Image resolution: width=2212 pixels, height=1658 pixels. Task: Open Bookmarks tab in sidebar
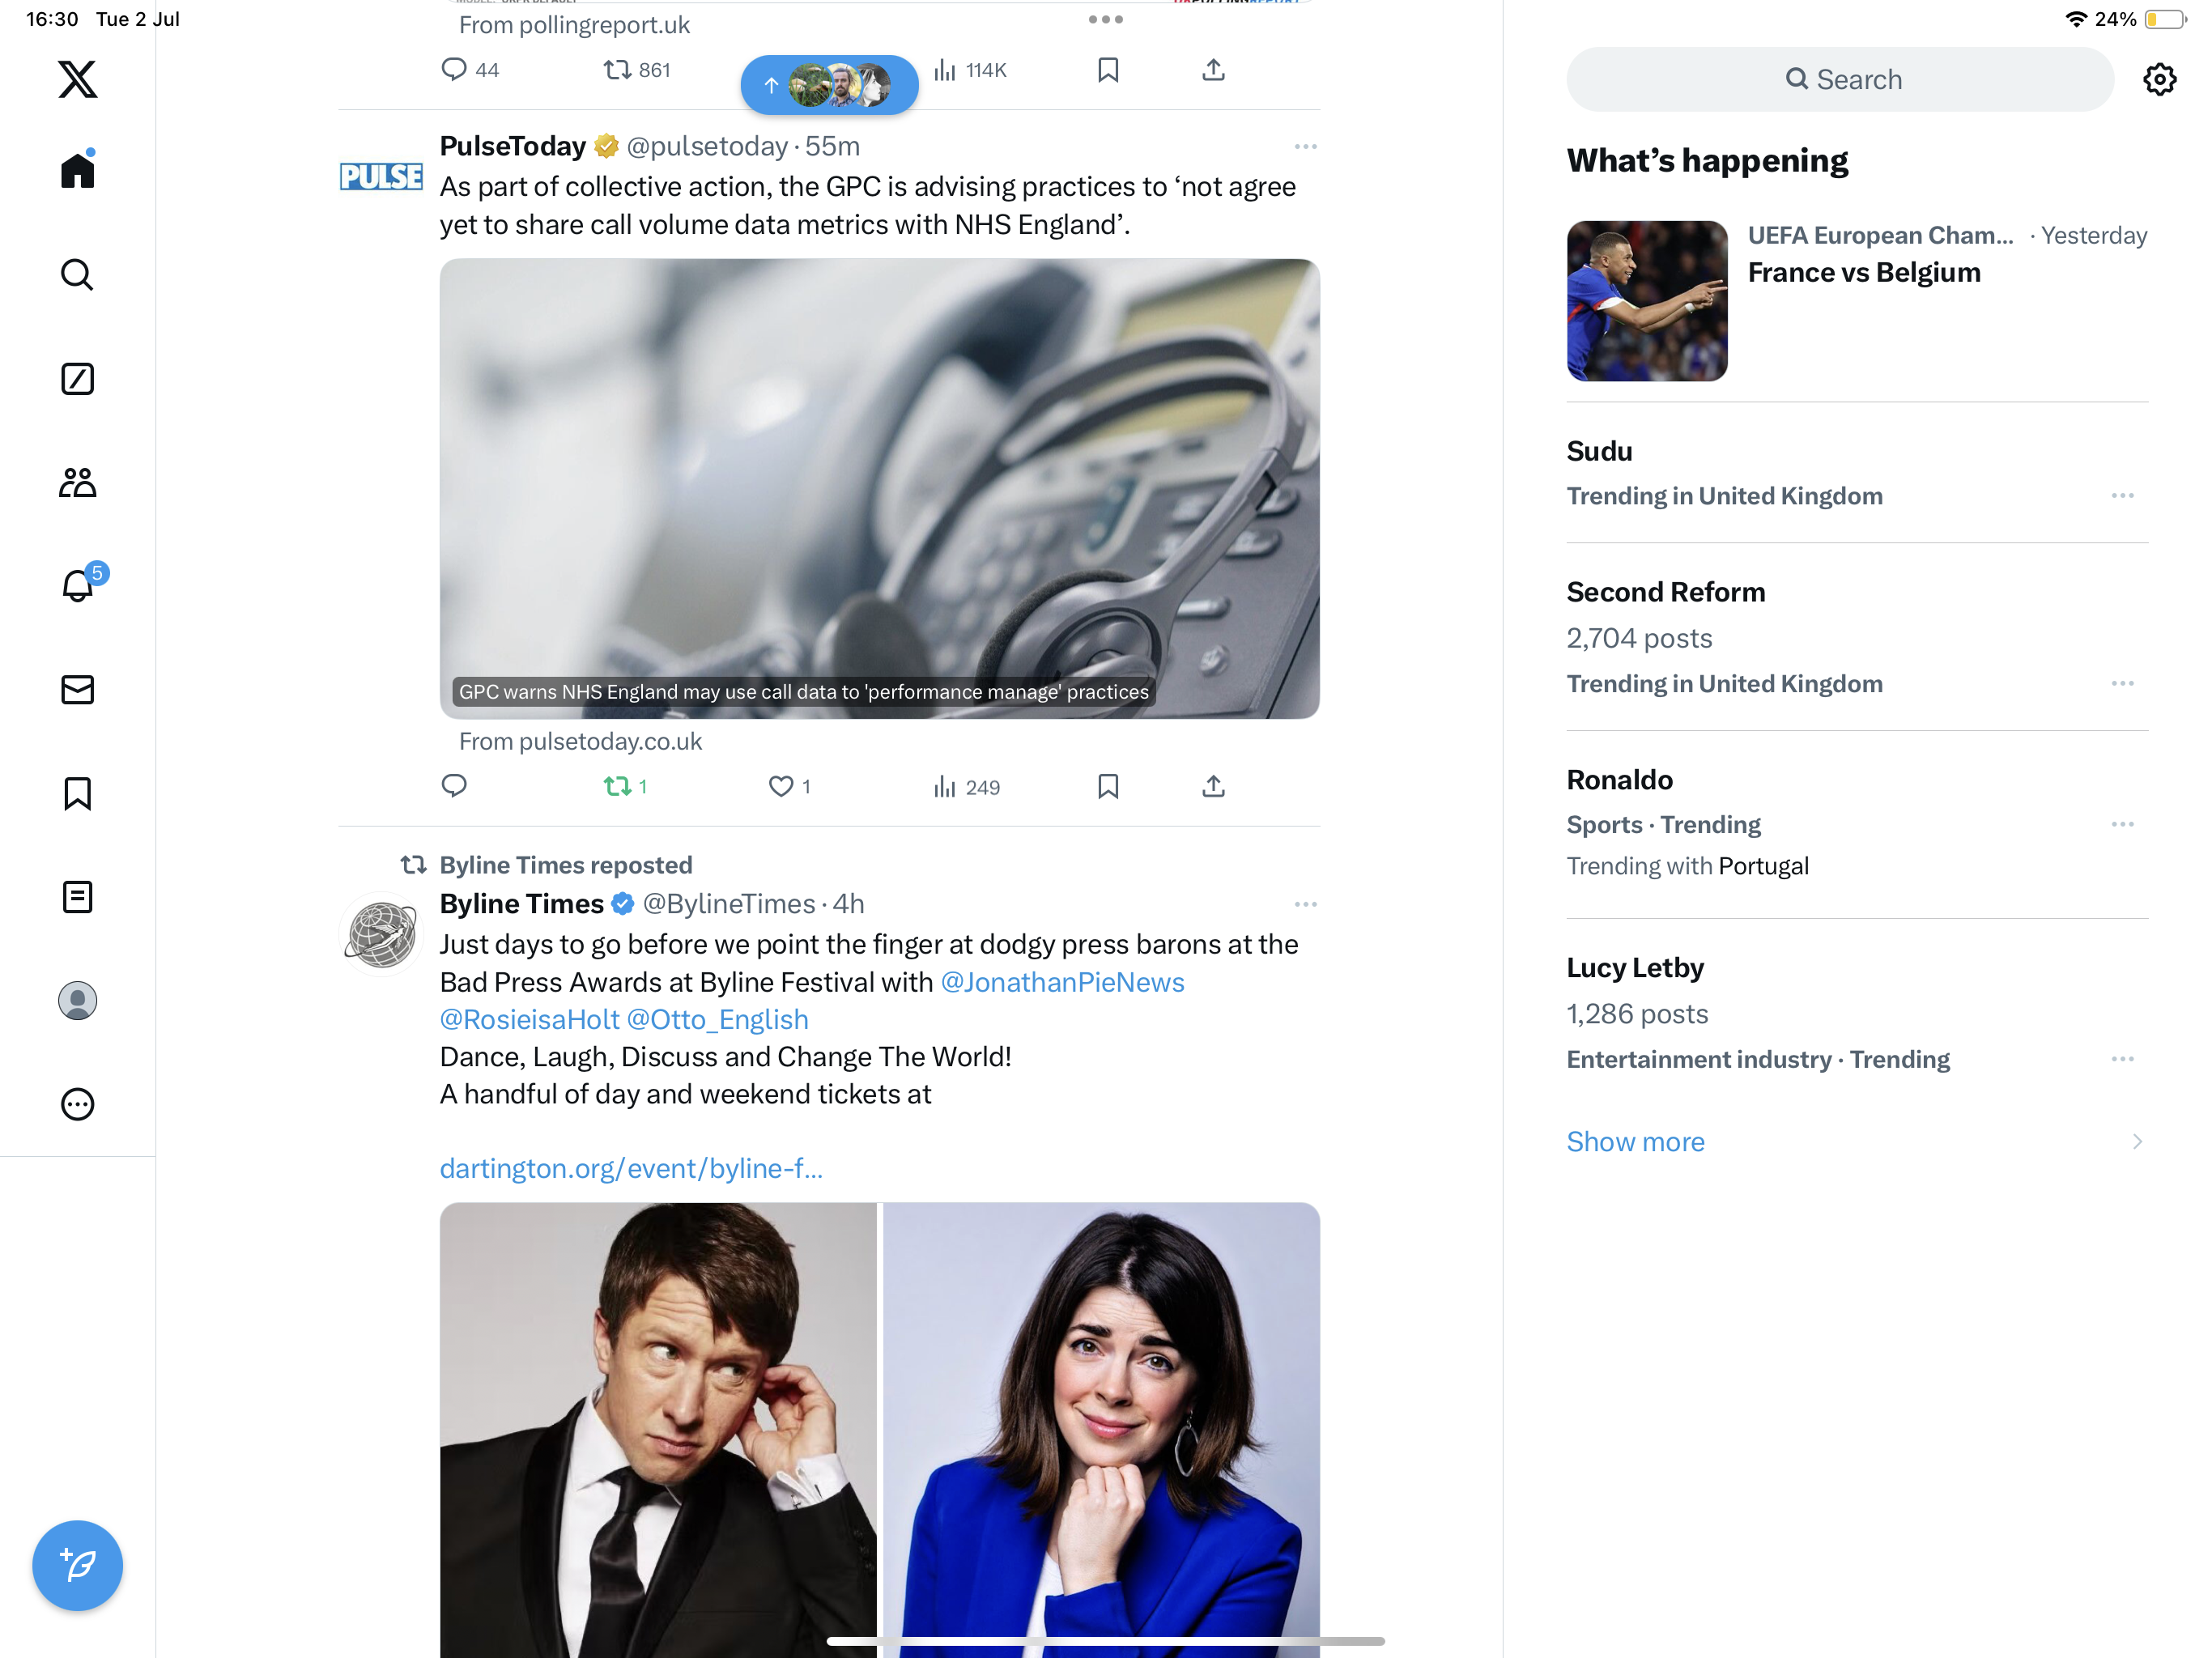77,794
